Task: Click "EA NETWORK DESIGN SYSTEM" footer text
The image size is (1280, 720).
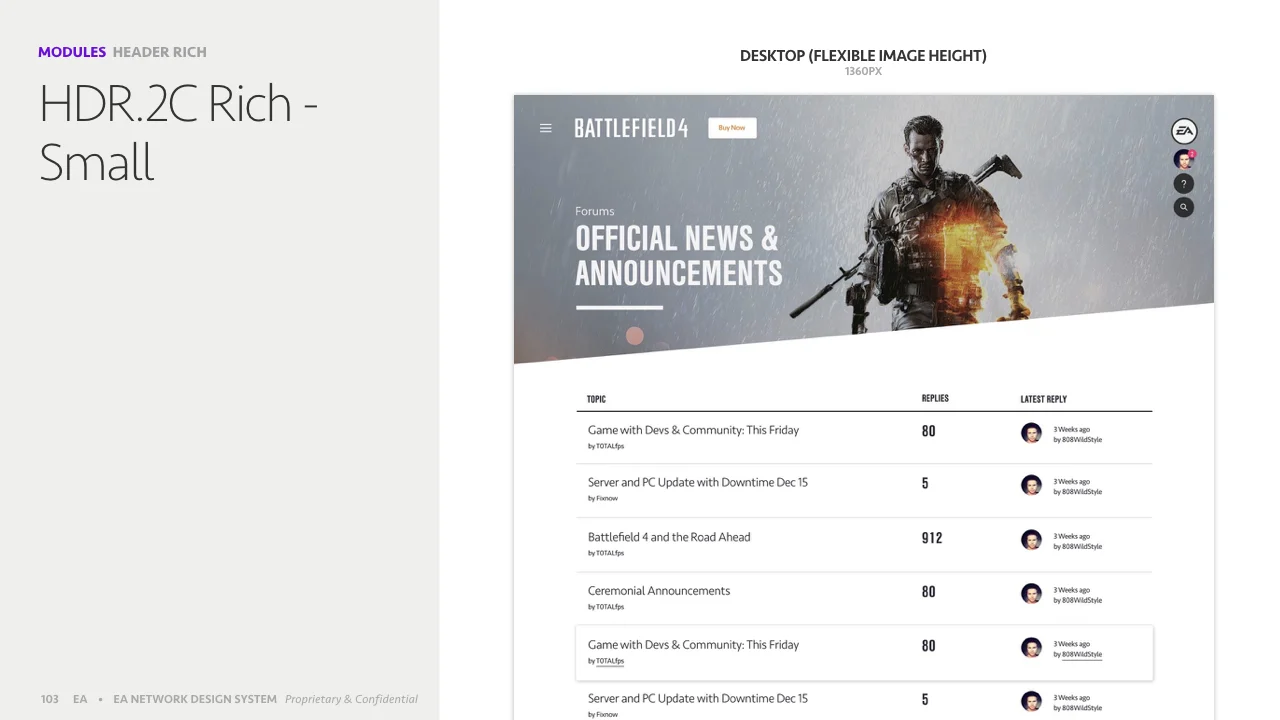Action: [x=195, y=699]
